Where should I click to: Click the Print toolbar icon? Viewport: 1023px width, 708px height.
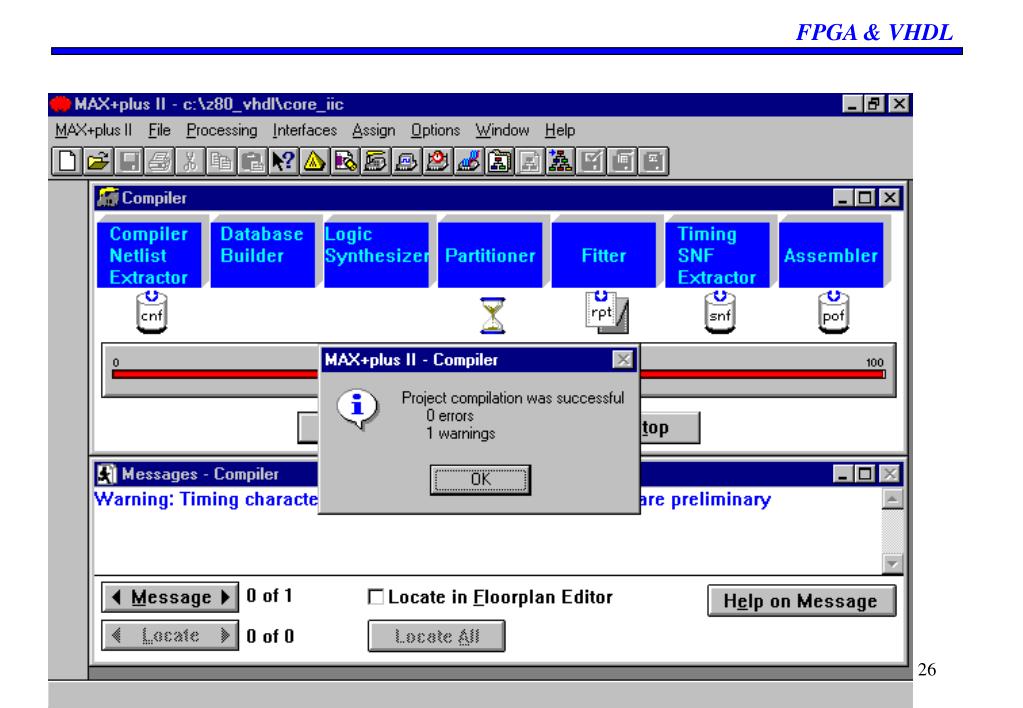coord(160,161)
